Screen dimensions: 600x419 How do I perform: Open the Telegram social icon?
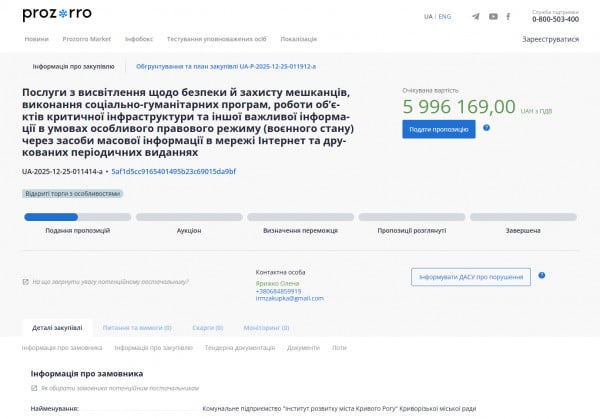pos(475,17)
